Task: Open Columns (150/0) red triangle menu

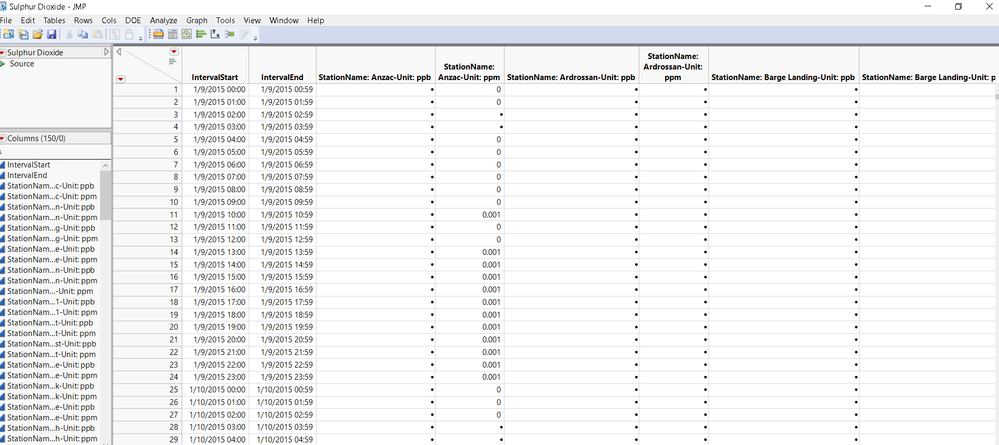Action: [x=3, y=138]
